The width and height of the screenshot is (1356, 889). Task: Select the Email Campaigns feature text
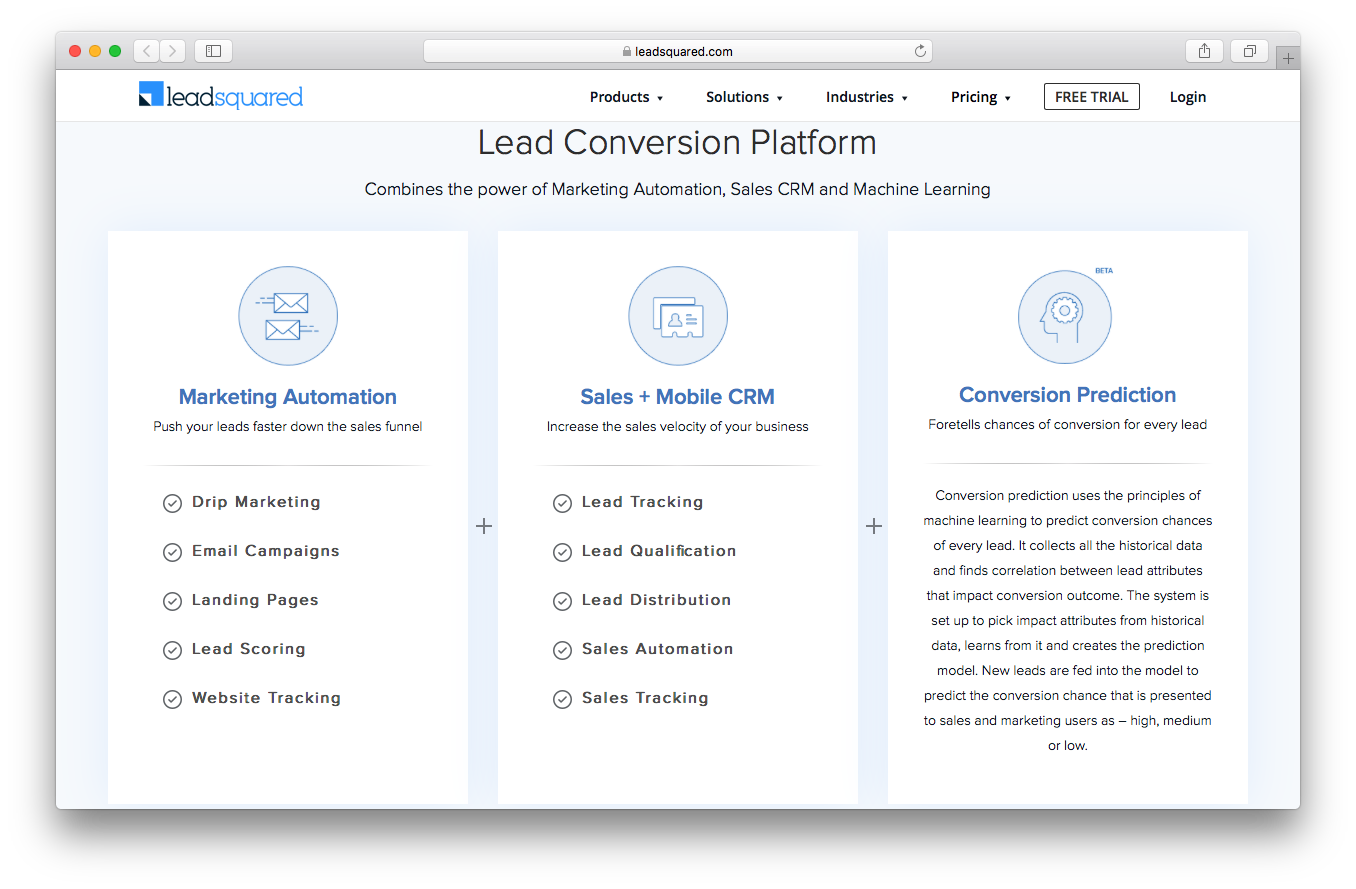(x=266, y=551)
